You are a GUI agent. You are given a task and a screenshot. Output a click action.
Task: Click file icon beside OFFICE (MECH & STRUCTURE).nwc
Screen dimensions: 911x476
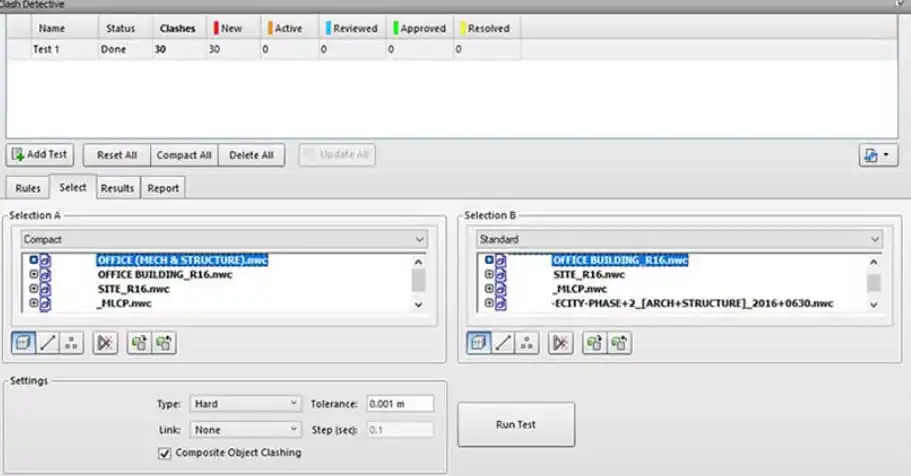coord(45,260)
